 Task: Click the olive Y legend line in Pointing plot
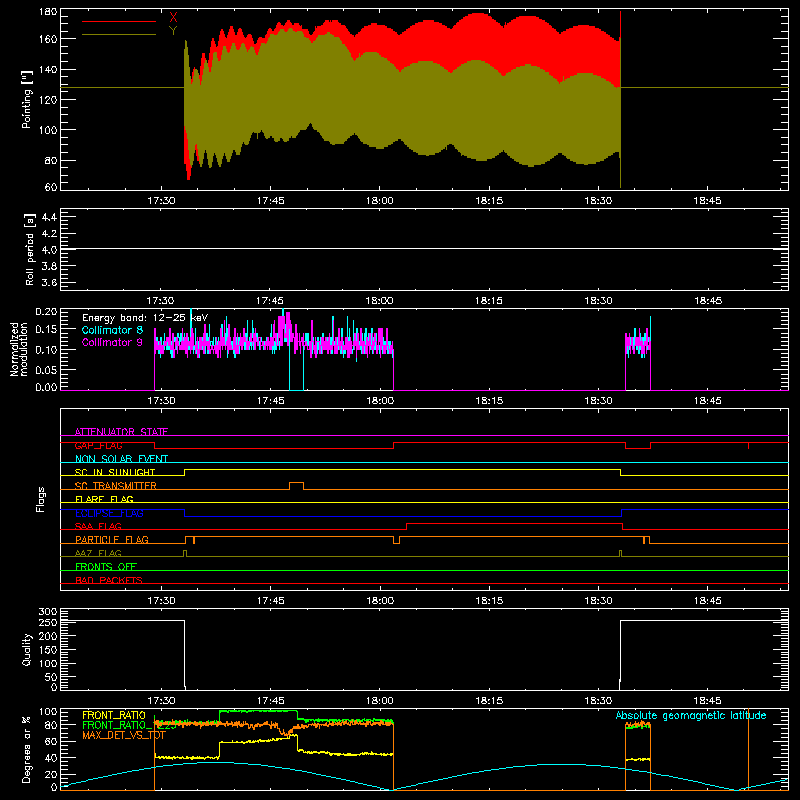point(119,35)
